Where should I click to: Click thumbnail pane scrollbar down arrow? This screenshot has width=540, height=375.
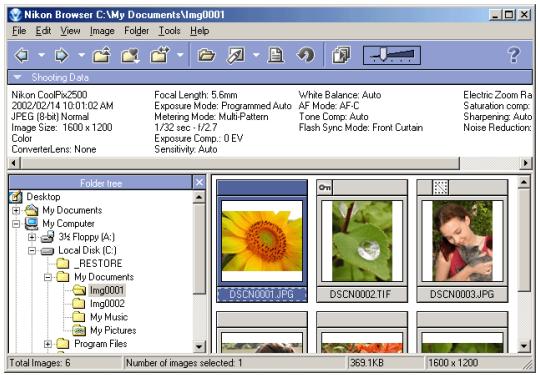pos(524,346)
